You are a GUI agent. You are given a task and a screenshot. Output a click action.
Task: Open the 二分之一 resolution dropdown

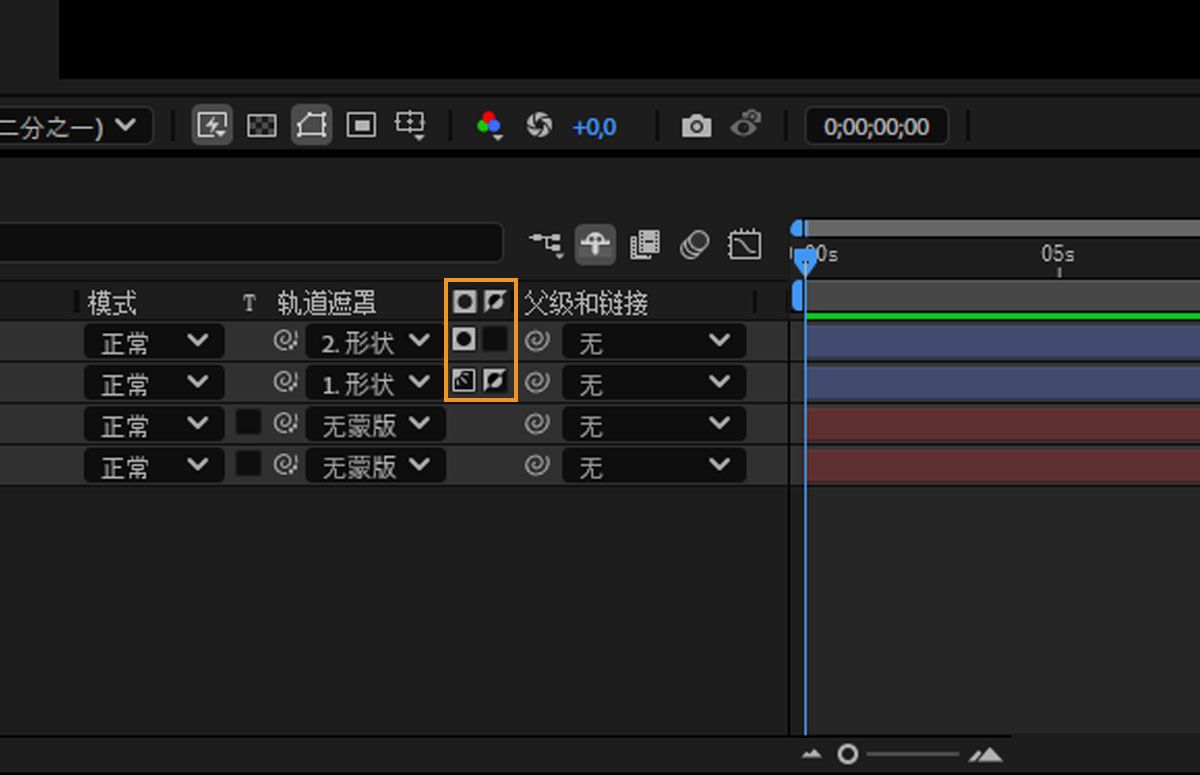[76, 127]
